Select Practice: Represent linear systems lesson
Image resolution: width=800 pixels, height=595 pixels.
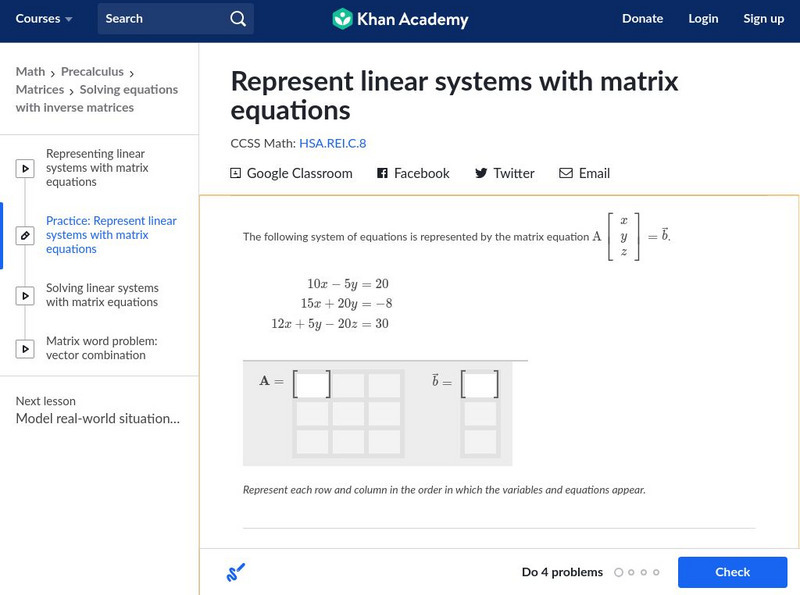(x=111, y=235)
